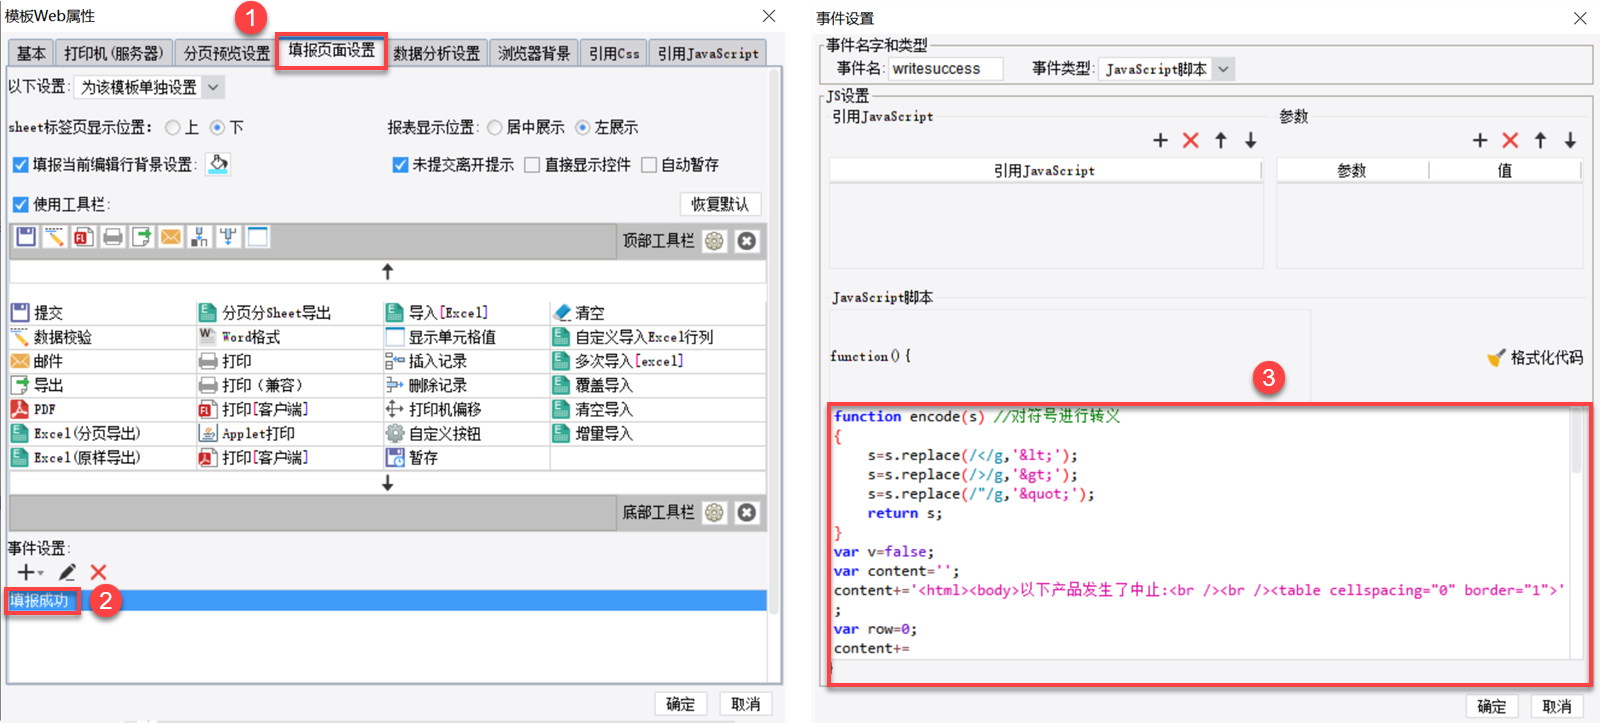Clear top toolbar with the X icon
The height and width of the screenshot is (723, 1600).
(x=747, y=241)
